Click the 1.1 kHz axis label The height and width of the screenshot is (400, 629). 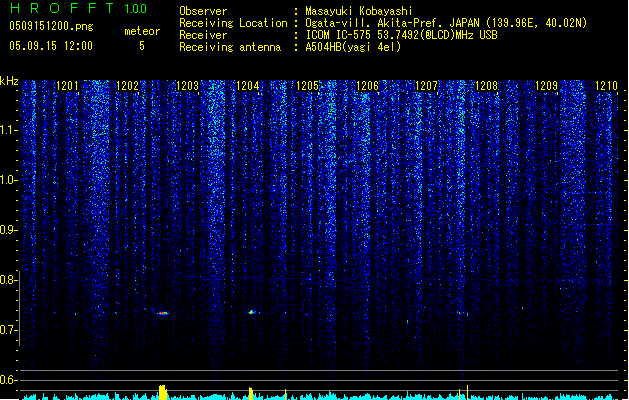[x=8, y=130]
